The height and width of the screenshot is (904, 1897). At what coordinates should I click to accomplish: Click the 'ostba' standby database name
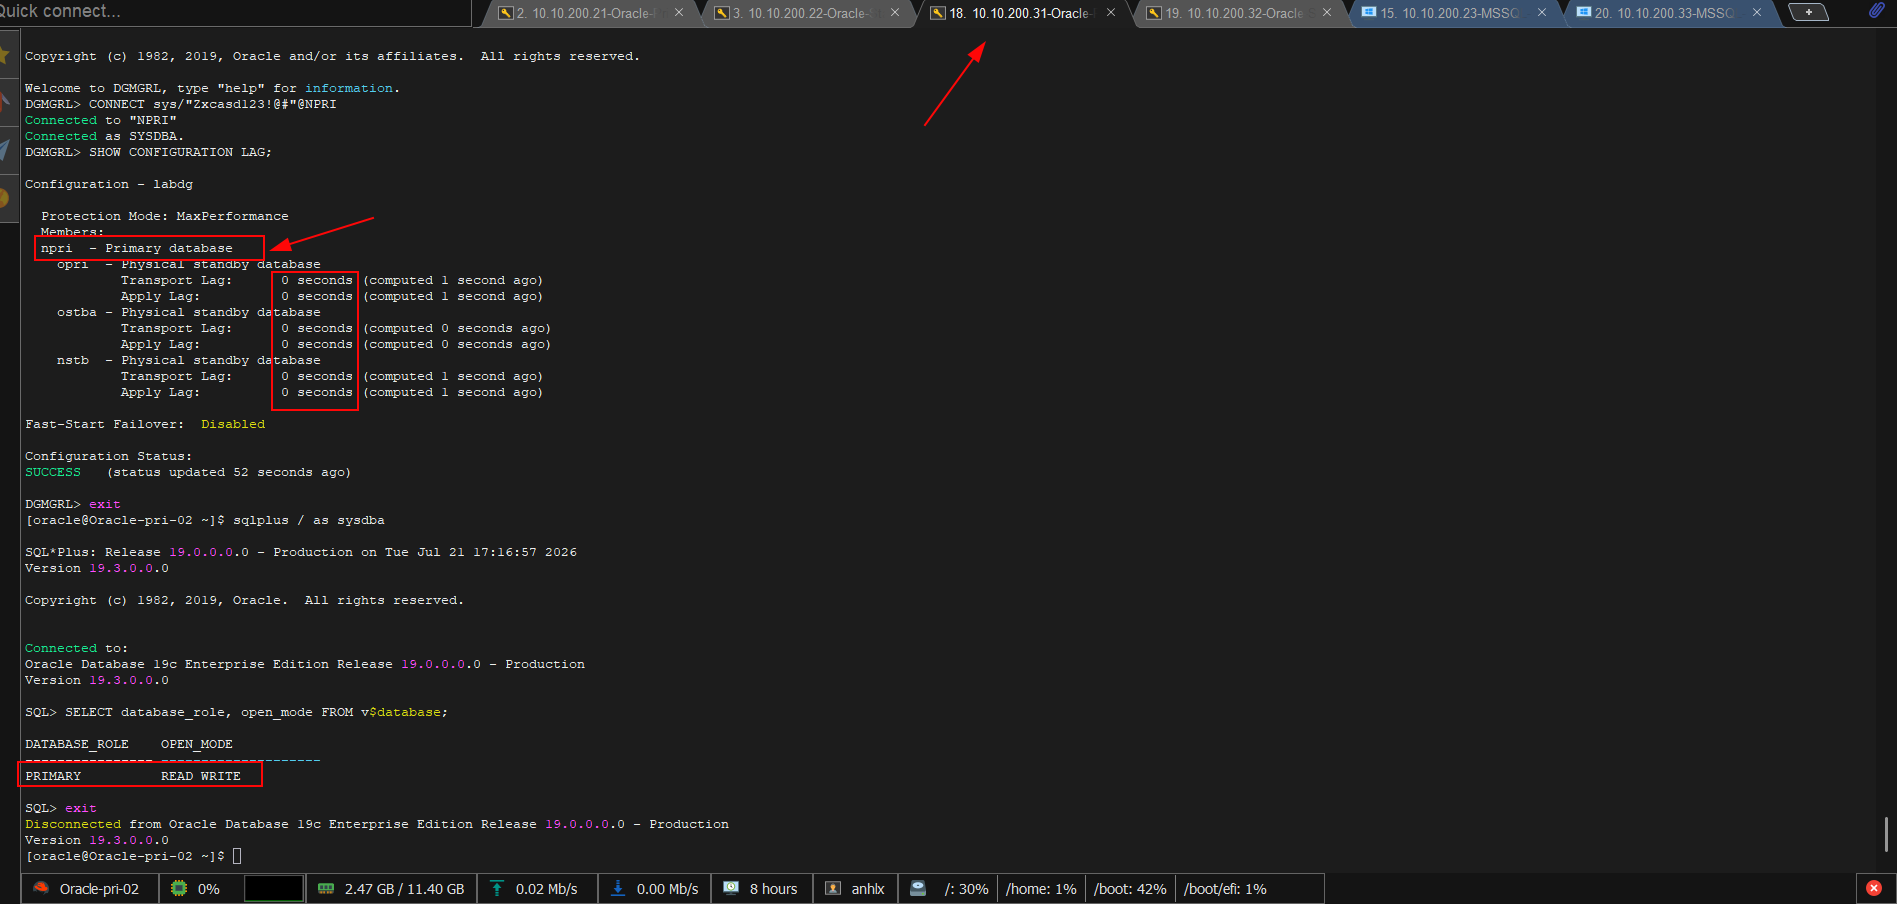(x=77, y=312)
